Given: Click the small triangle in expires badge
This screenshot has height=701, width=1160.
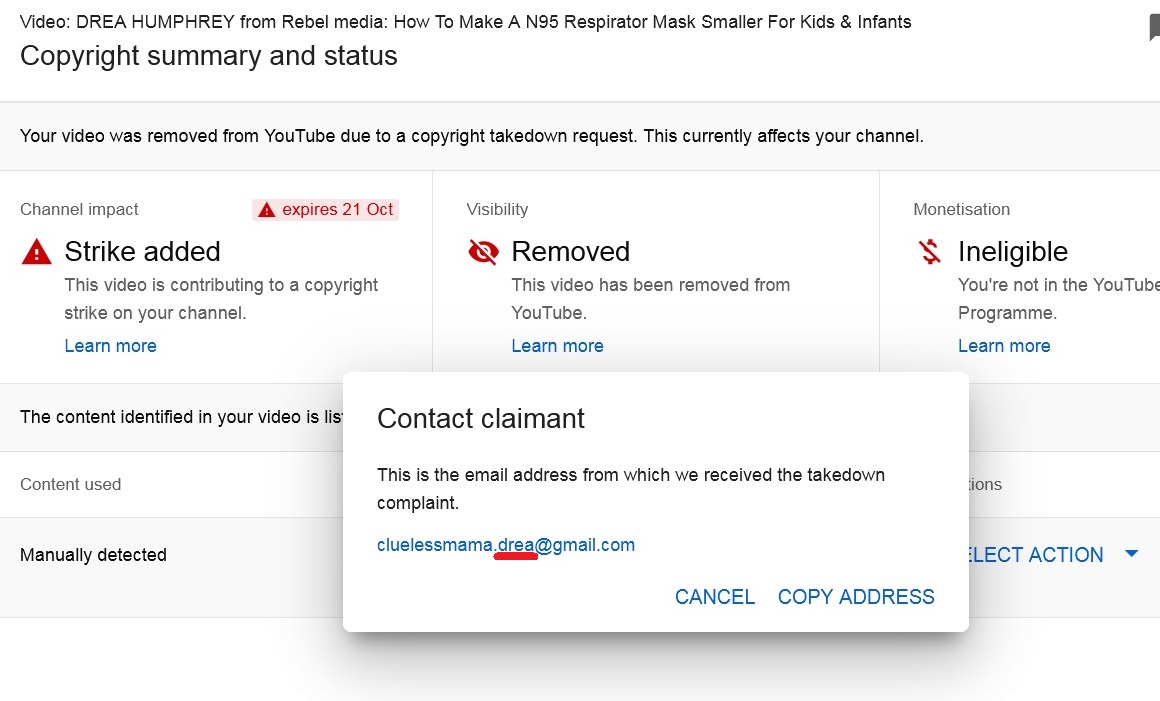Looking at the screenshot, I should [266, 210].
